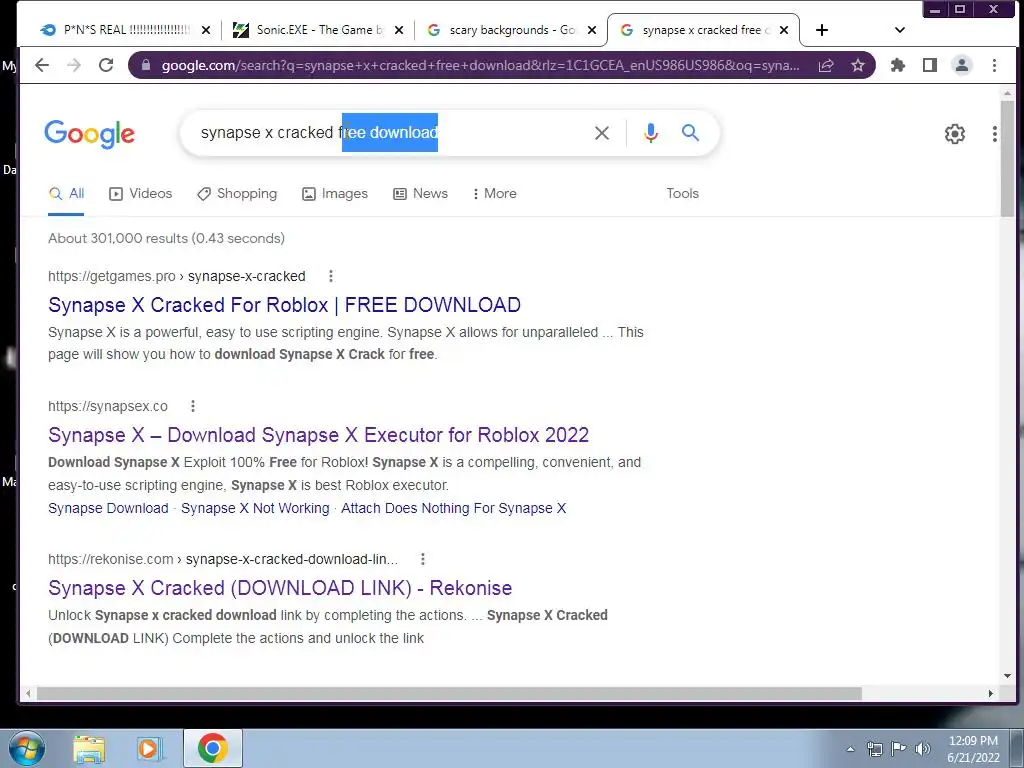Click the About 301,000 results text
This screenshot has height=768, width=1024.
(167, 238)
